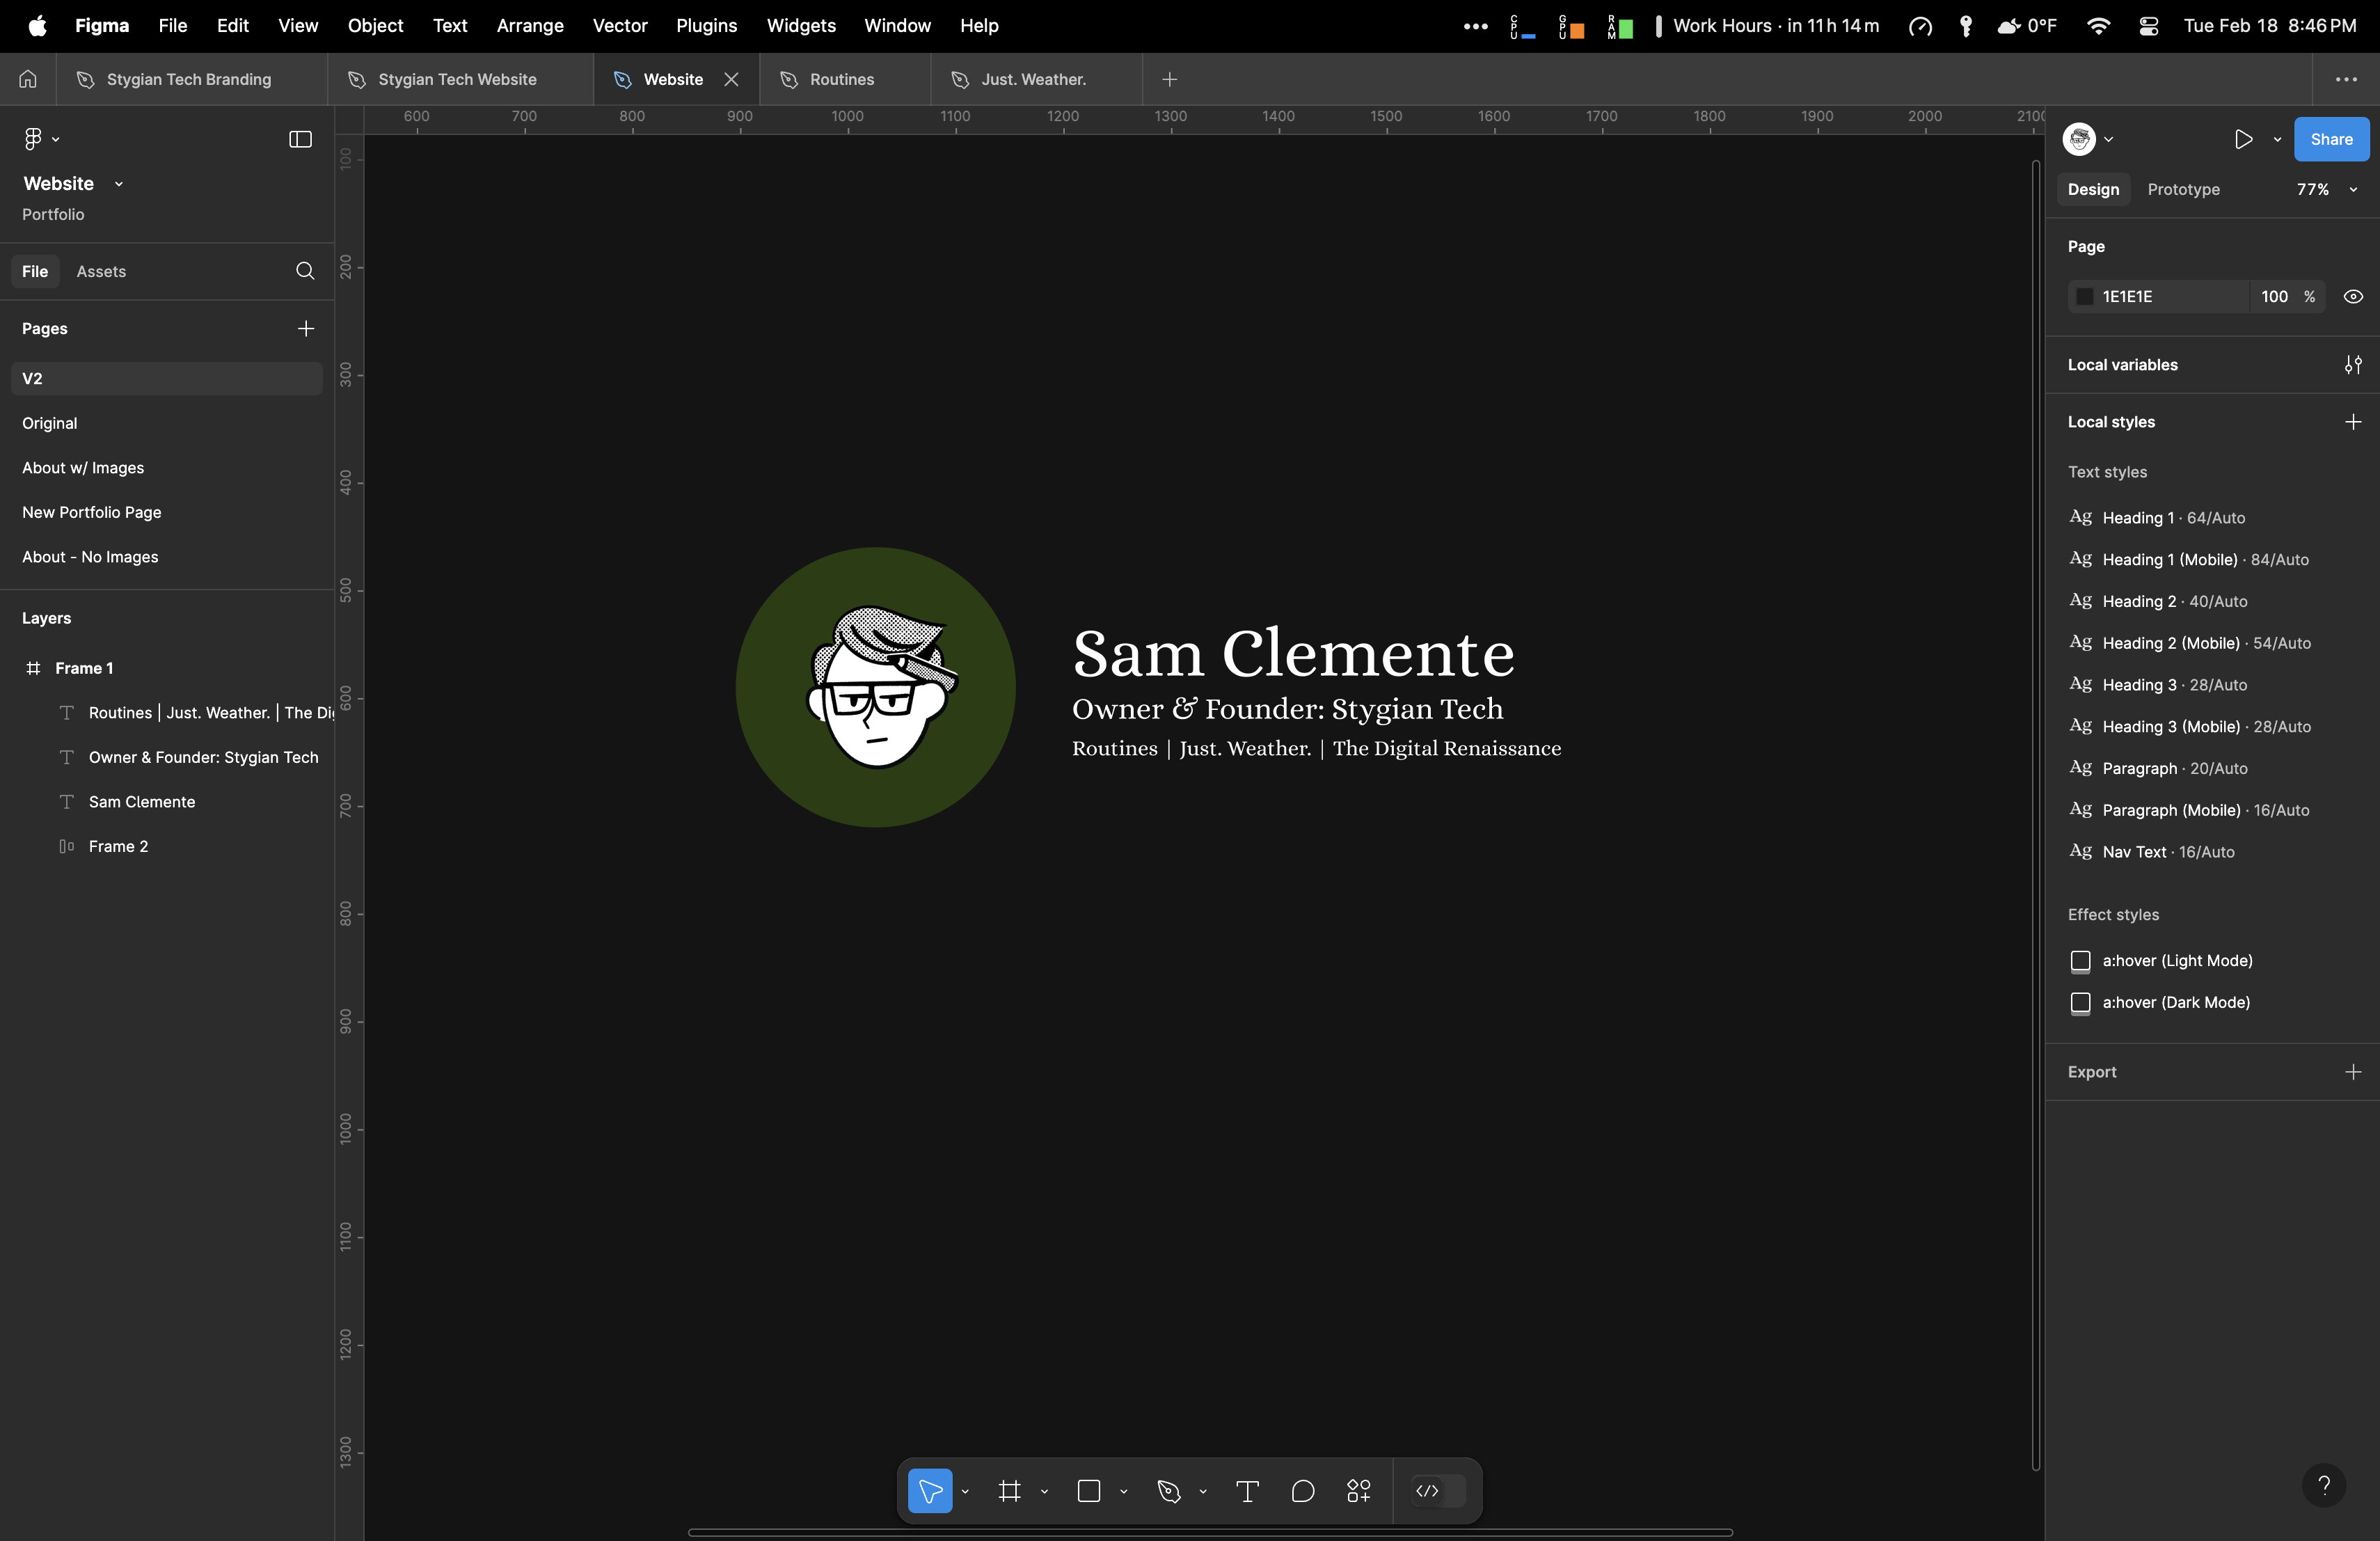Open the Actions resources tool
This screenshot has width=2380, height=1541.
click(1358, 1491)
